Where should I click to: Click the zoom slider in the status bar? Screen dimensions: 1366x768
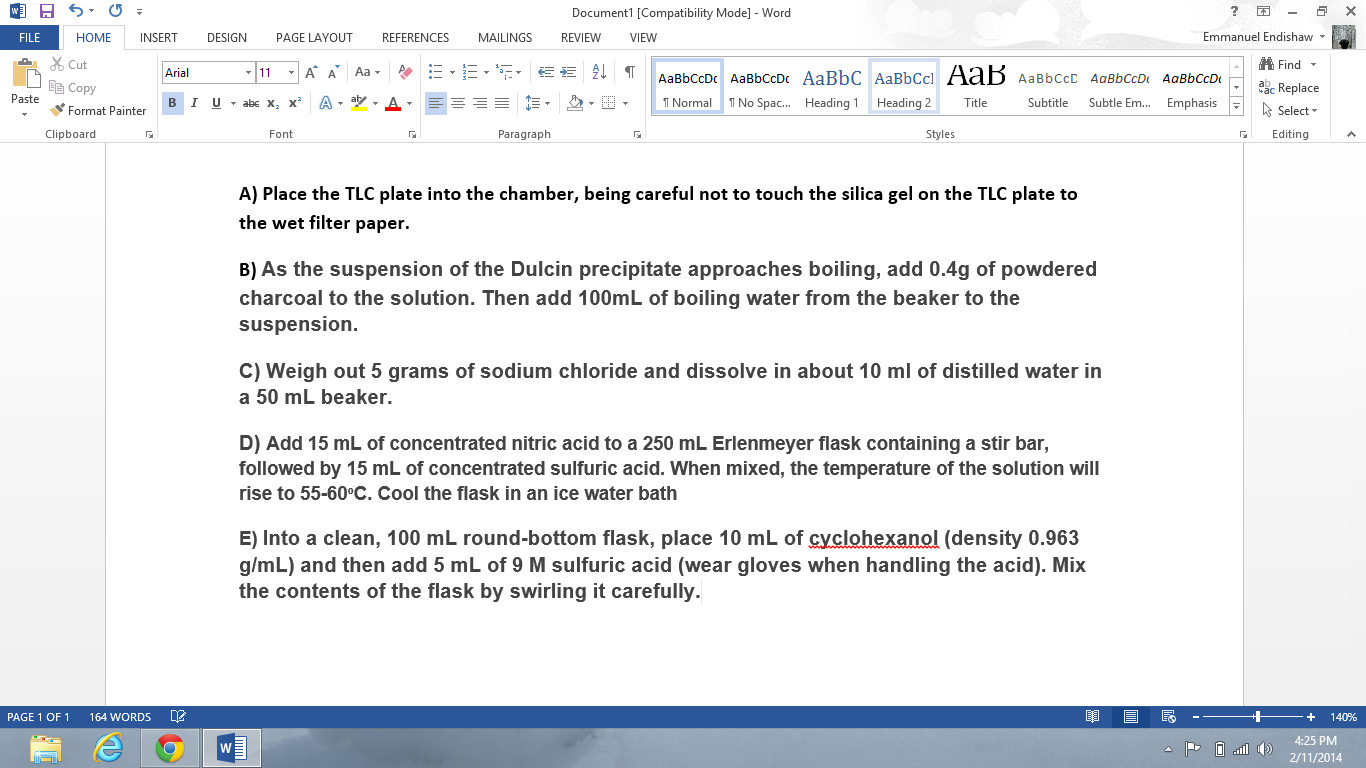(1257, 717)
